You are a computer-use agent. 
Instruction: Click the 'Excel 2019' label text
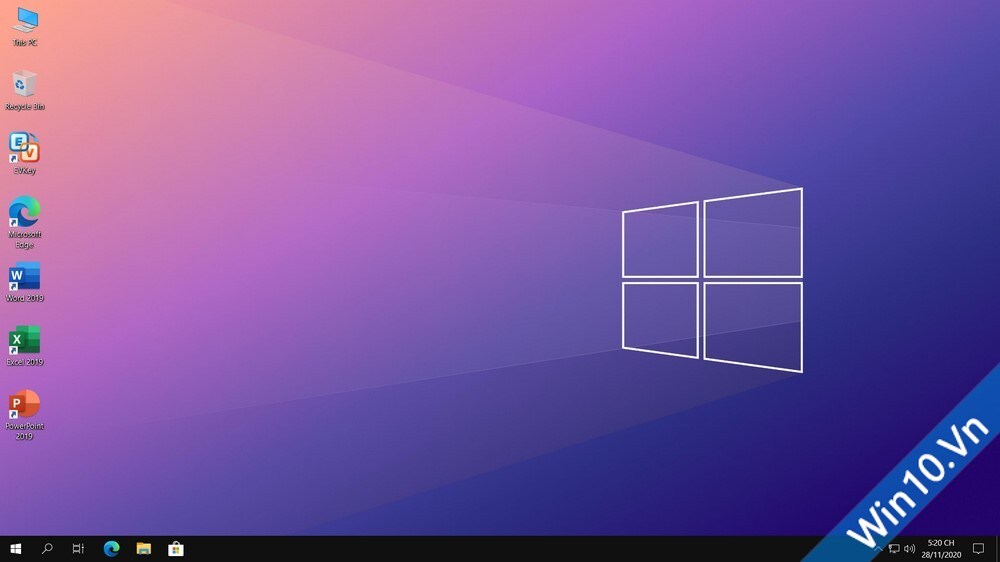click(x=25, y=362)
